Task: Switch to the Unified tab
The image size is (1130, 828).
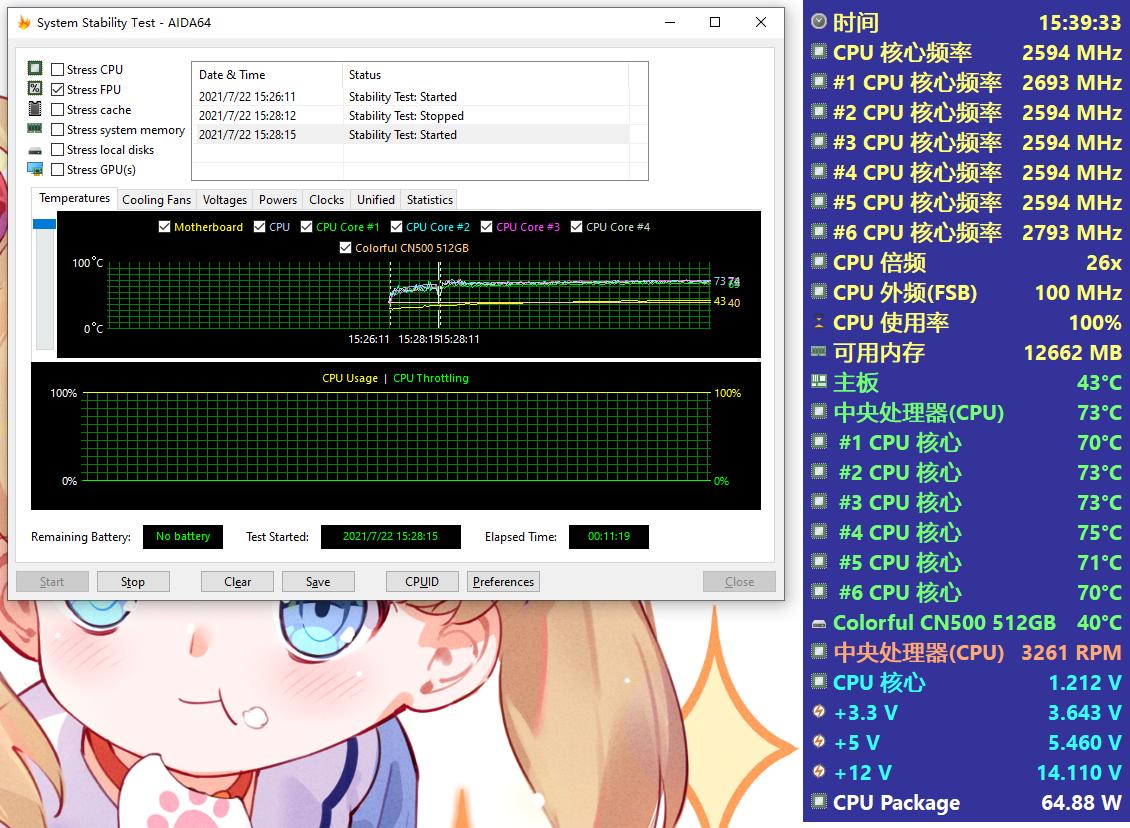Action: pyautogui.click(x=375, y=200)
